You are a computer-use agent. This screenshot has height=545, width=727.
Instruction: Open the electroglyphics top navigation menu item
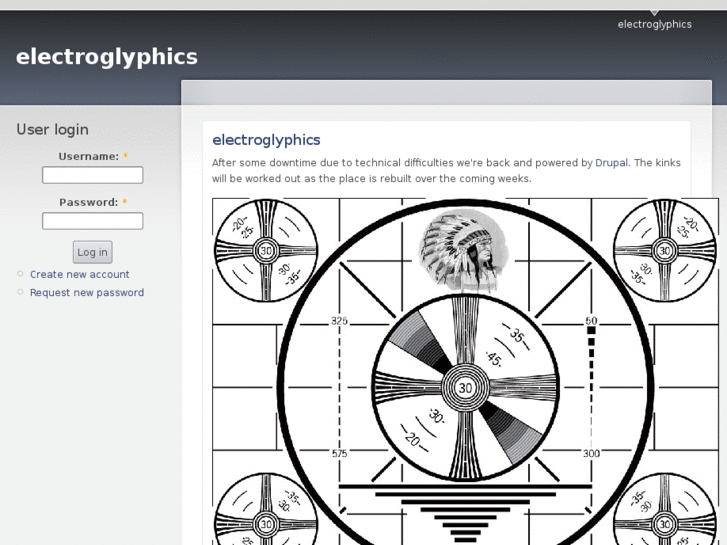tap(654, 24)
